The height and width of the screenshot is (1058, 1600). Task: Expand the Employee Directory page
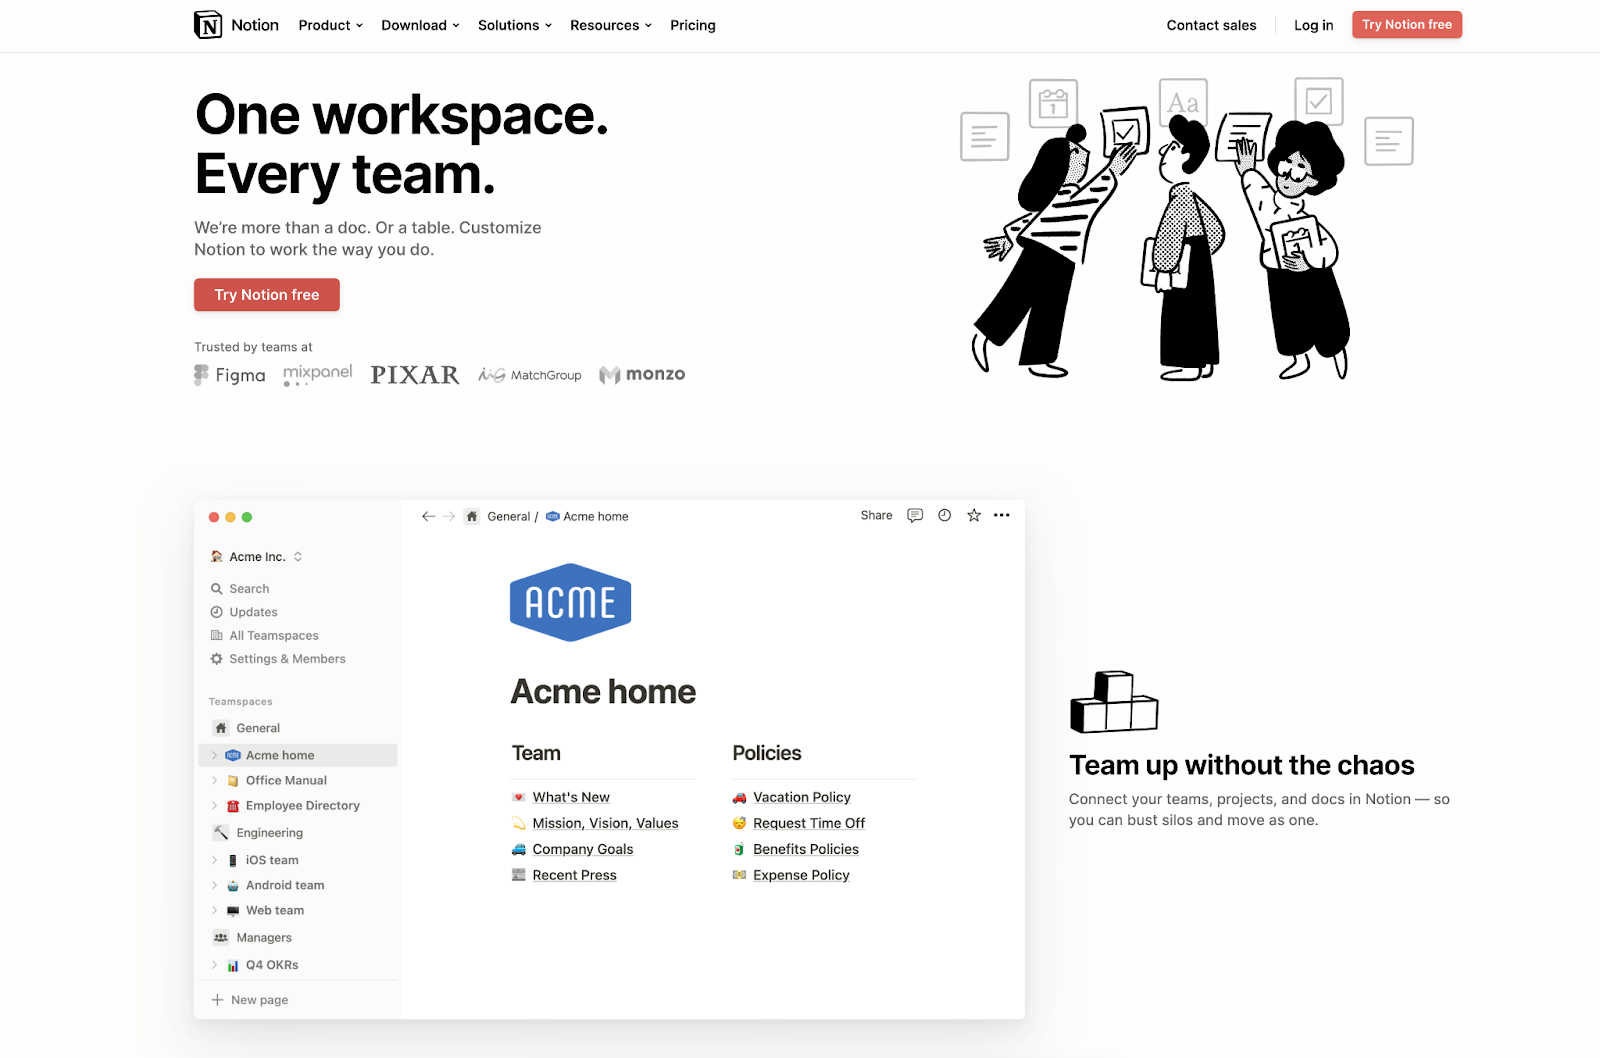(x=214, y=805)
